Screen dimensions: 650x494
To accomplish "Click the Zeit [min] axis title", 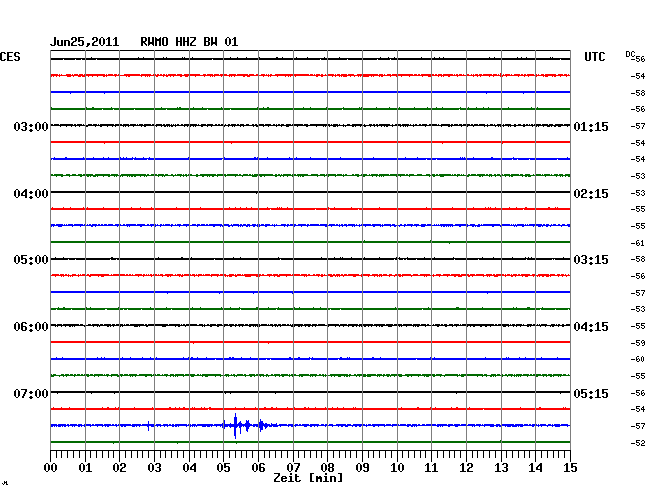I will pyautogui.click(x=308, y=478).
